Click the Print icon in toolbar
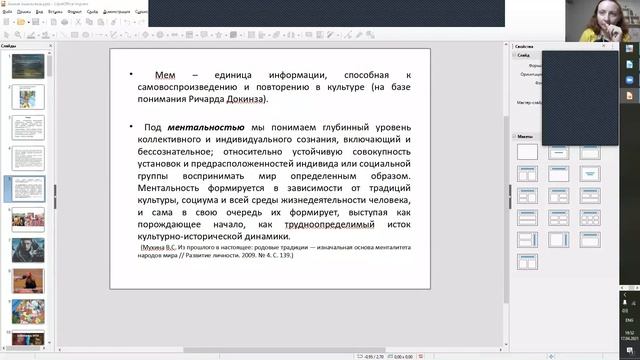The height and width of the screenshot is (360, 640). [x=64, y=22]
